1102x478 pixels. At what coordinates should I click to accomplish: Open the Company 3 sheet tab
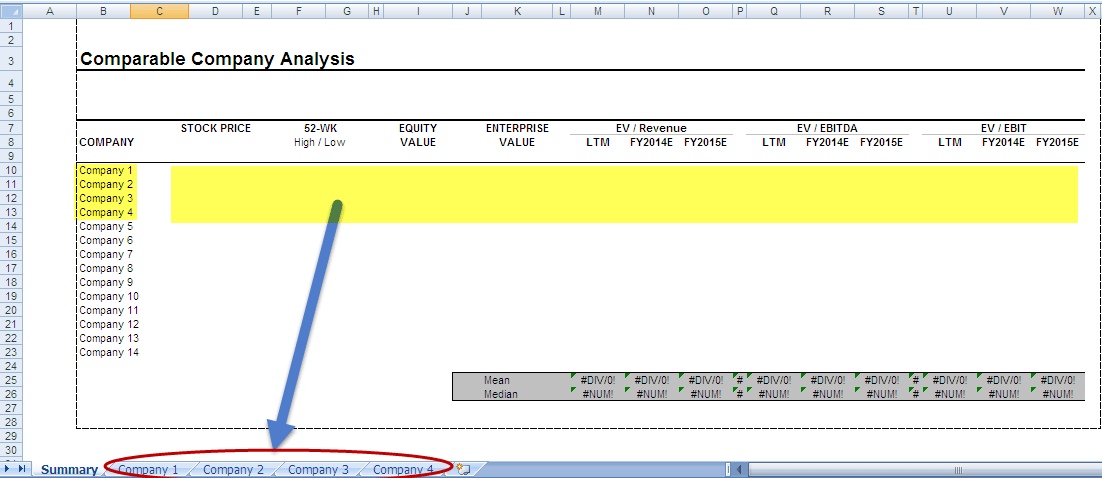[318, 470]
